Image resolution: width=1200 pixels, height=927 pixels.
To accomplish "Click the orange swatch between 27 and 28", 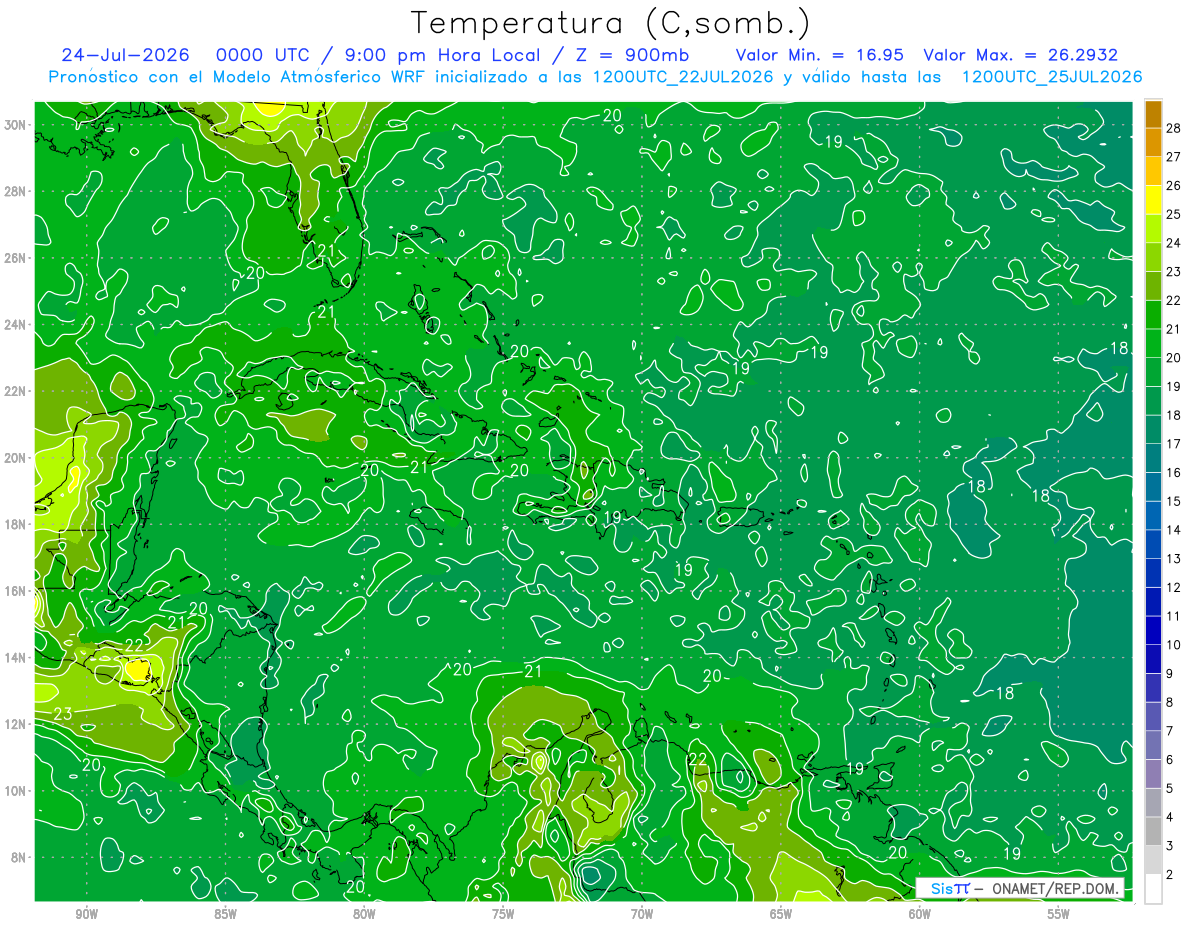I will coord(1153,142).
